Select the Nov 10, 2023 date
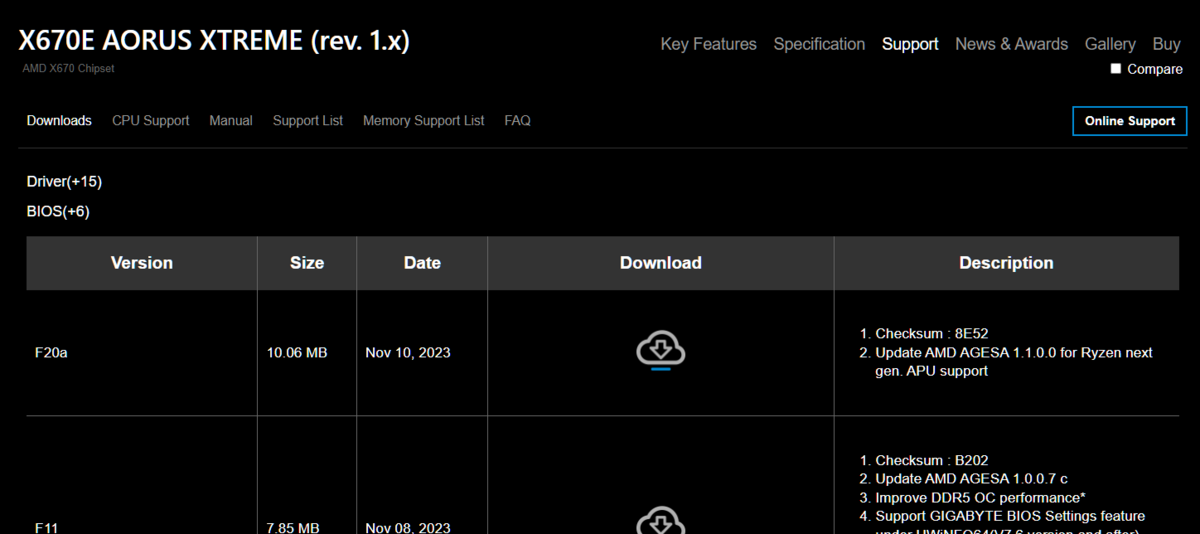Viewport: 1200px width, 534px height. pyautogui.click(x=408, y=353)
